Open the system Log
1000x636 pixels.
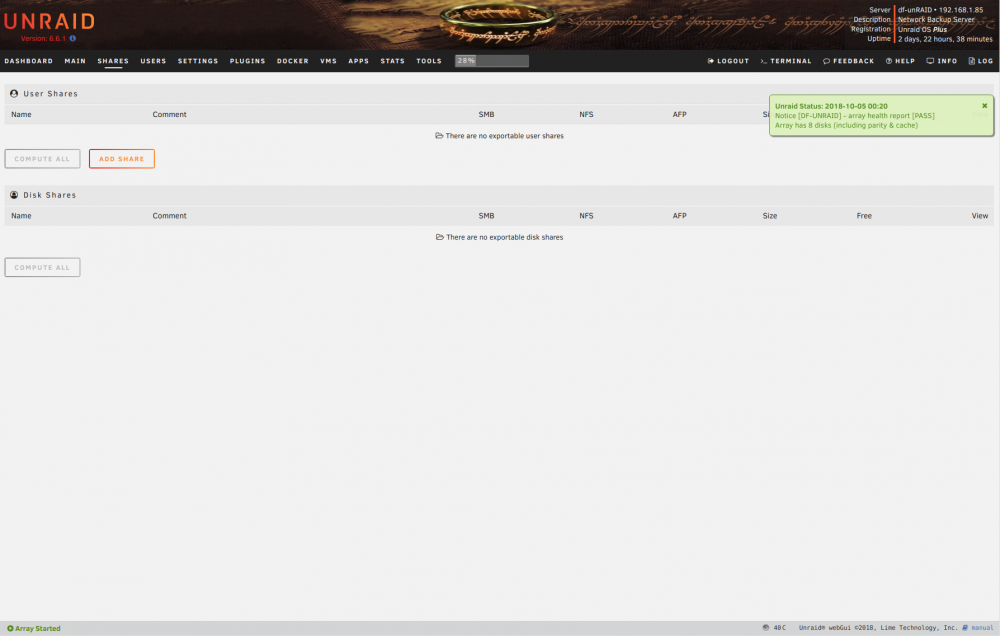click(x=981, y=61)
